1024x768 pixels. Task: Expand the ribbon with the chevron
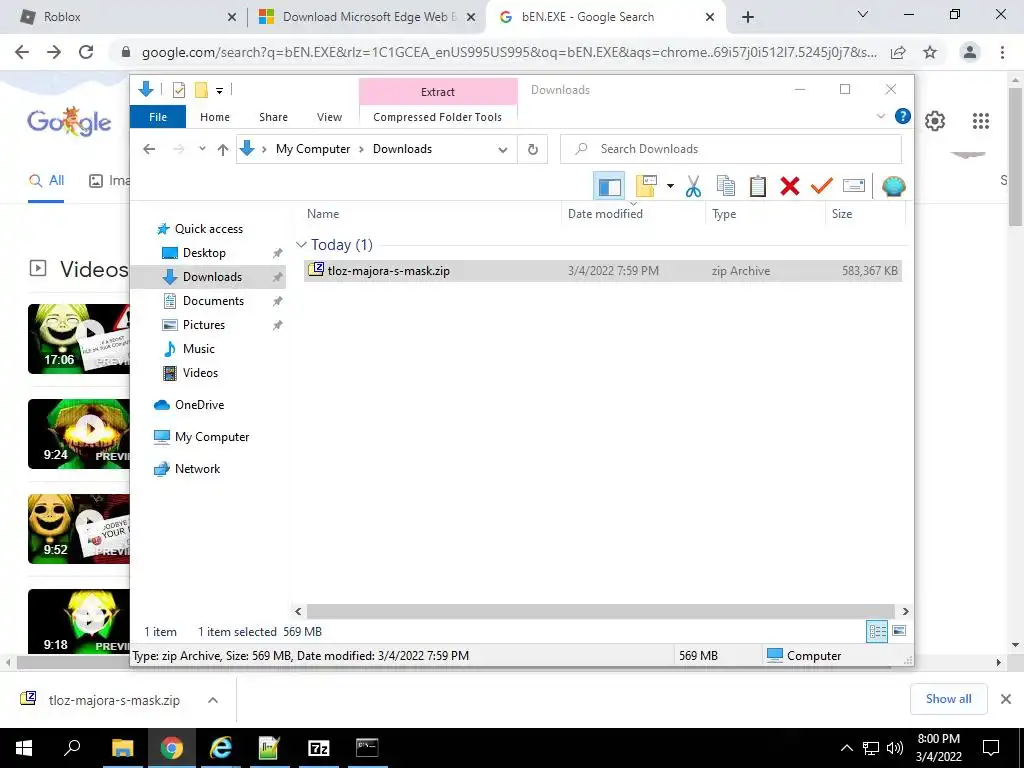[880, 116]
